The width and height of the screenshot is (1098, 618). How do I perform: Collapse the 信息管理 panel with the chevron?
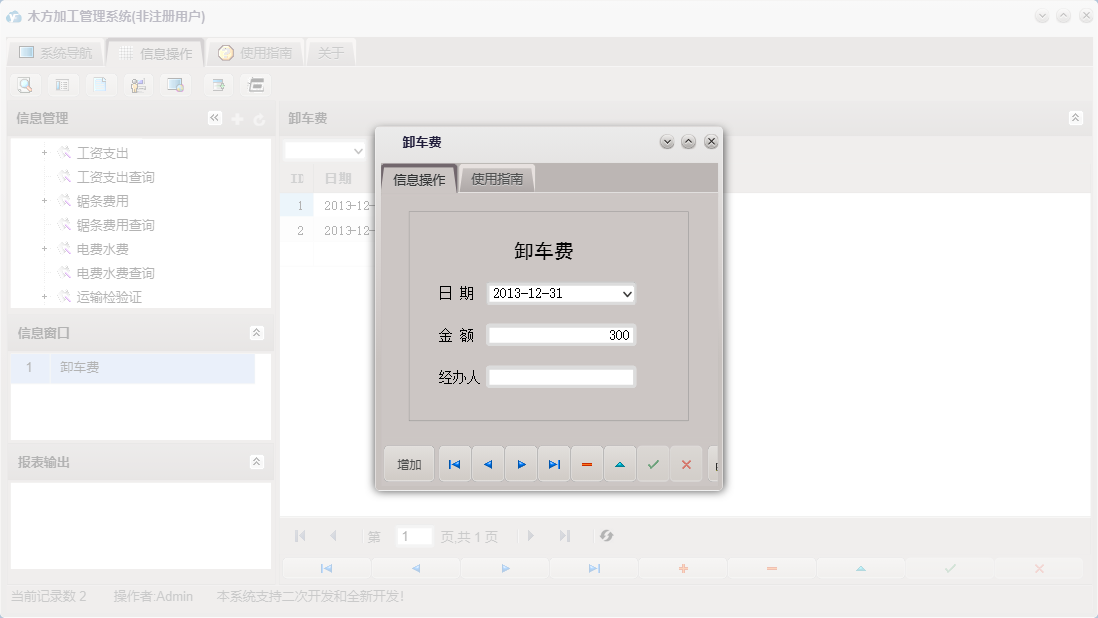pos(214,117)
